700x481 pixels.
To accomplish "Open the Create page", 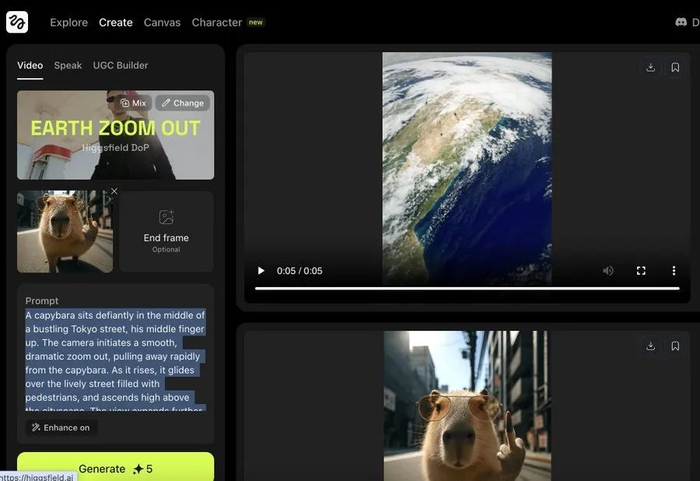I will coord(116,22).
